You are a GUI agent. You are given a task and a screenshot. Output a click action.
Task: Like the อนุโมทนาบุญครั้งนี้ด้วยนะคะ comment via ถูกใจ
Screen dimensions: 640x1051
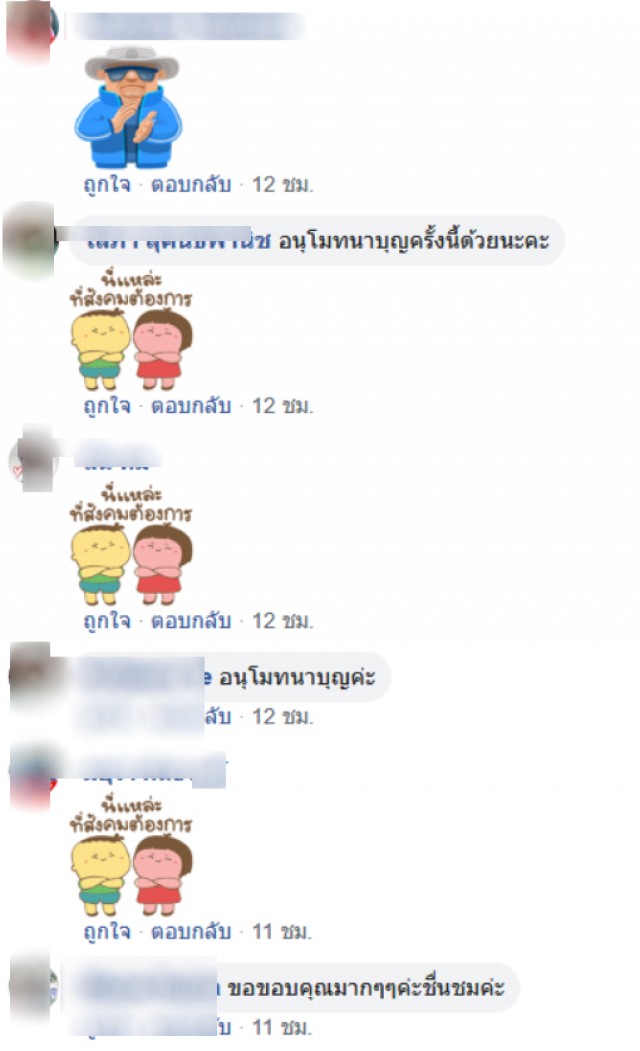click(107, 406)
